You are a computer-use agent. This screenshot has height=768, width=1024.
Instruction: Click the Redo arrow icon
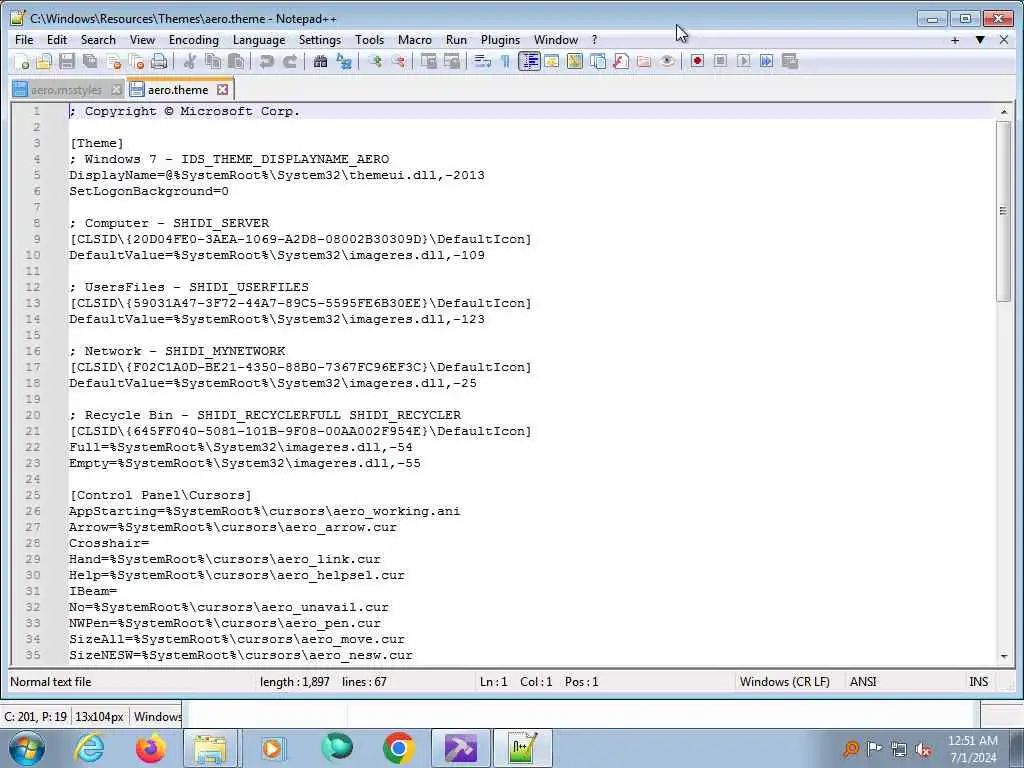290,61
